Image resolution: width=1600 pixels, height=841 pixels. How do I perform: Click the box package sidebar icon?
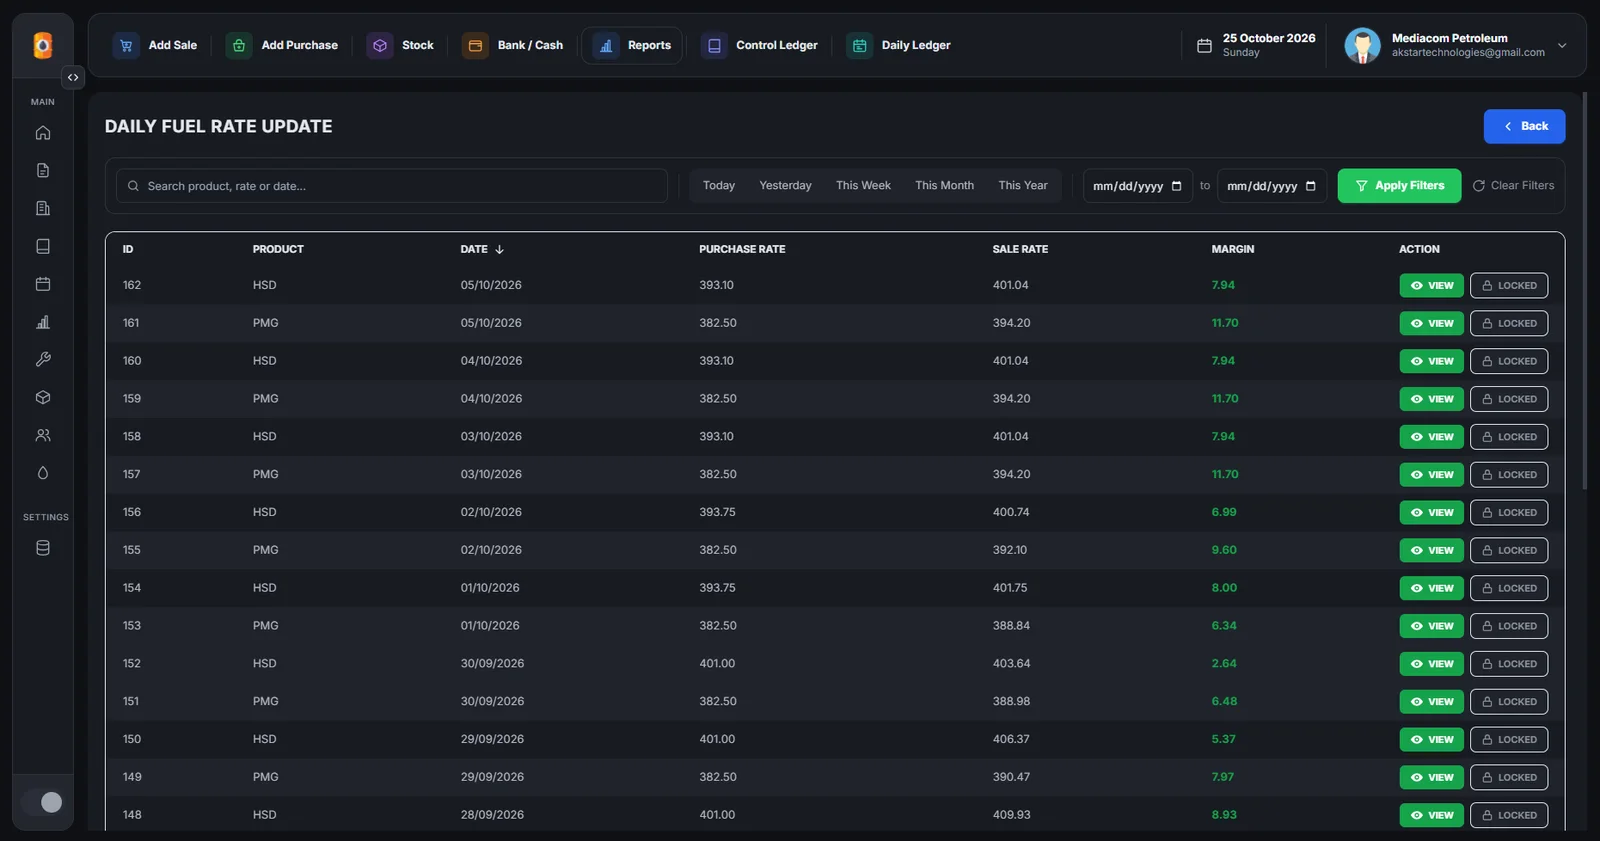click(43, 398)
